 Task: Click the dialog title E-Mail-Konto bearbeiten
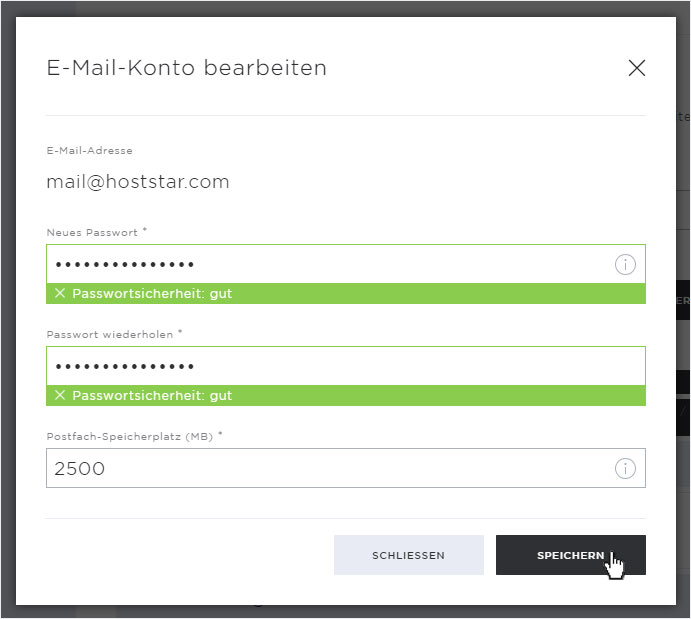pyautogui.click(x=186, y=68)
